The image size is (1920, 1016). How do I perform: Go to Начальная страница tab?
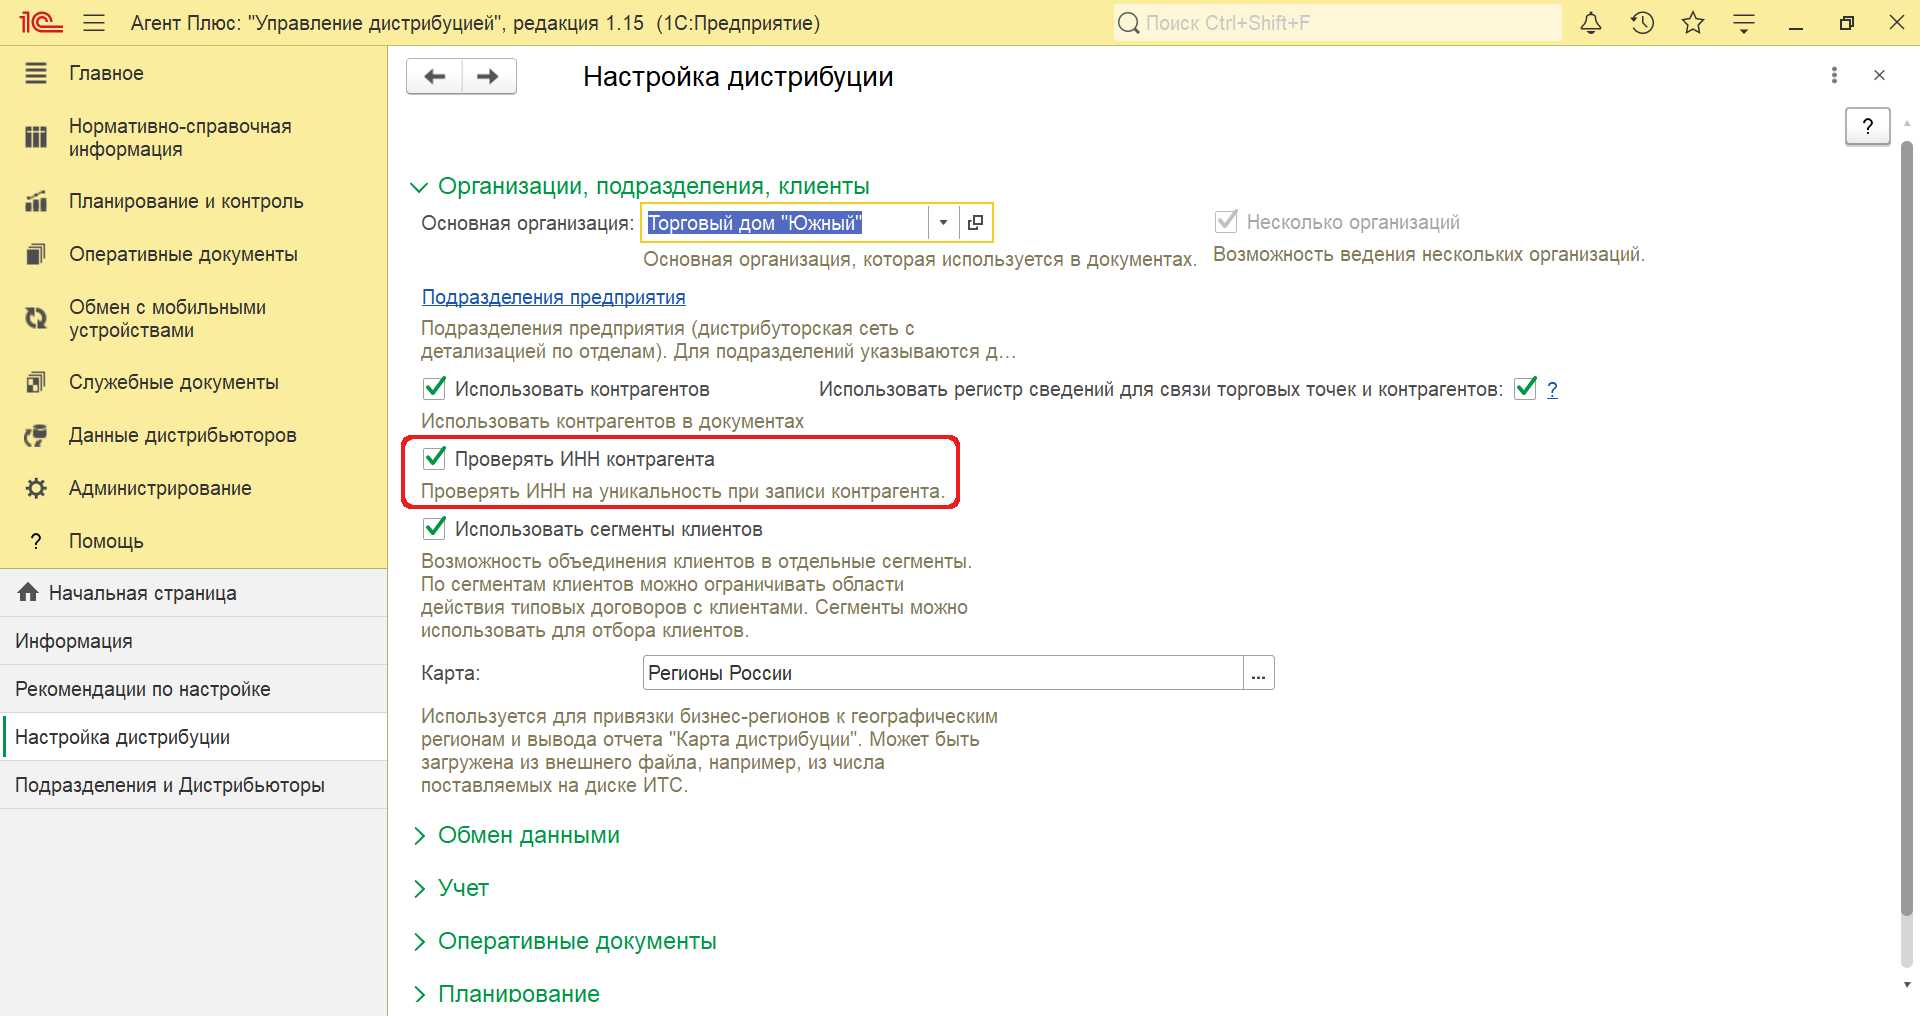(194, 593)
